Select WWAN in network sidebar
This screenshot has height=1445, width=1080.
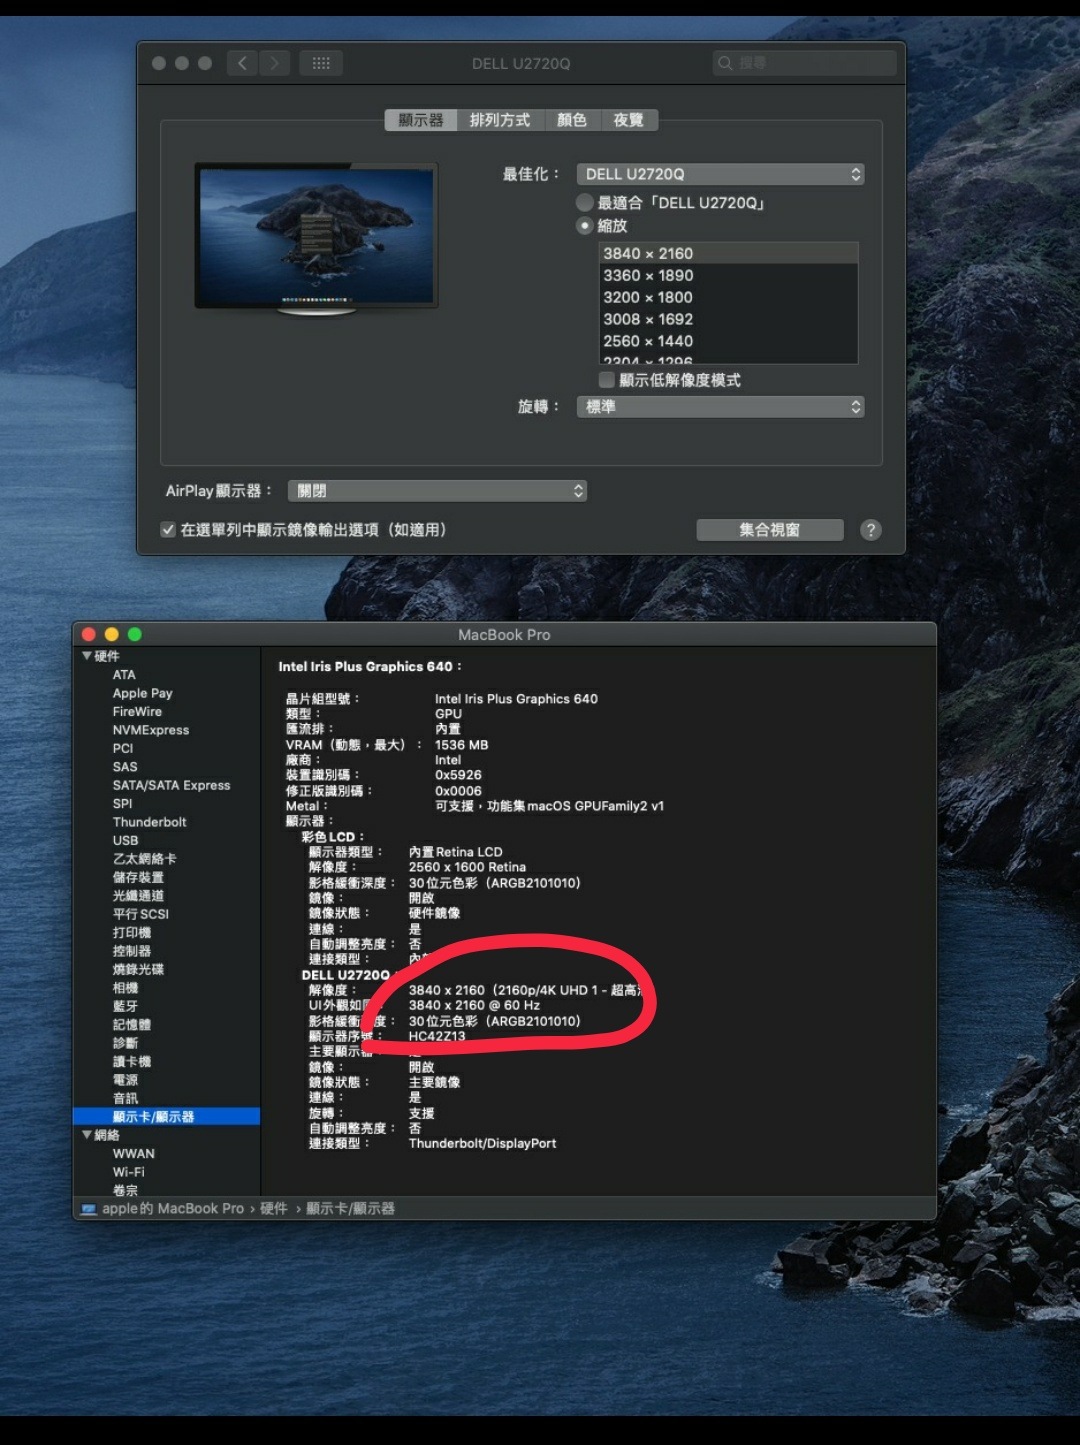(134, 1154)
